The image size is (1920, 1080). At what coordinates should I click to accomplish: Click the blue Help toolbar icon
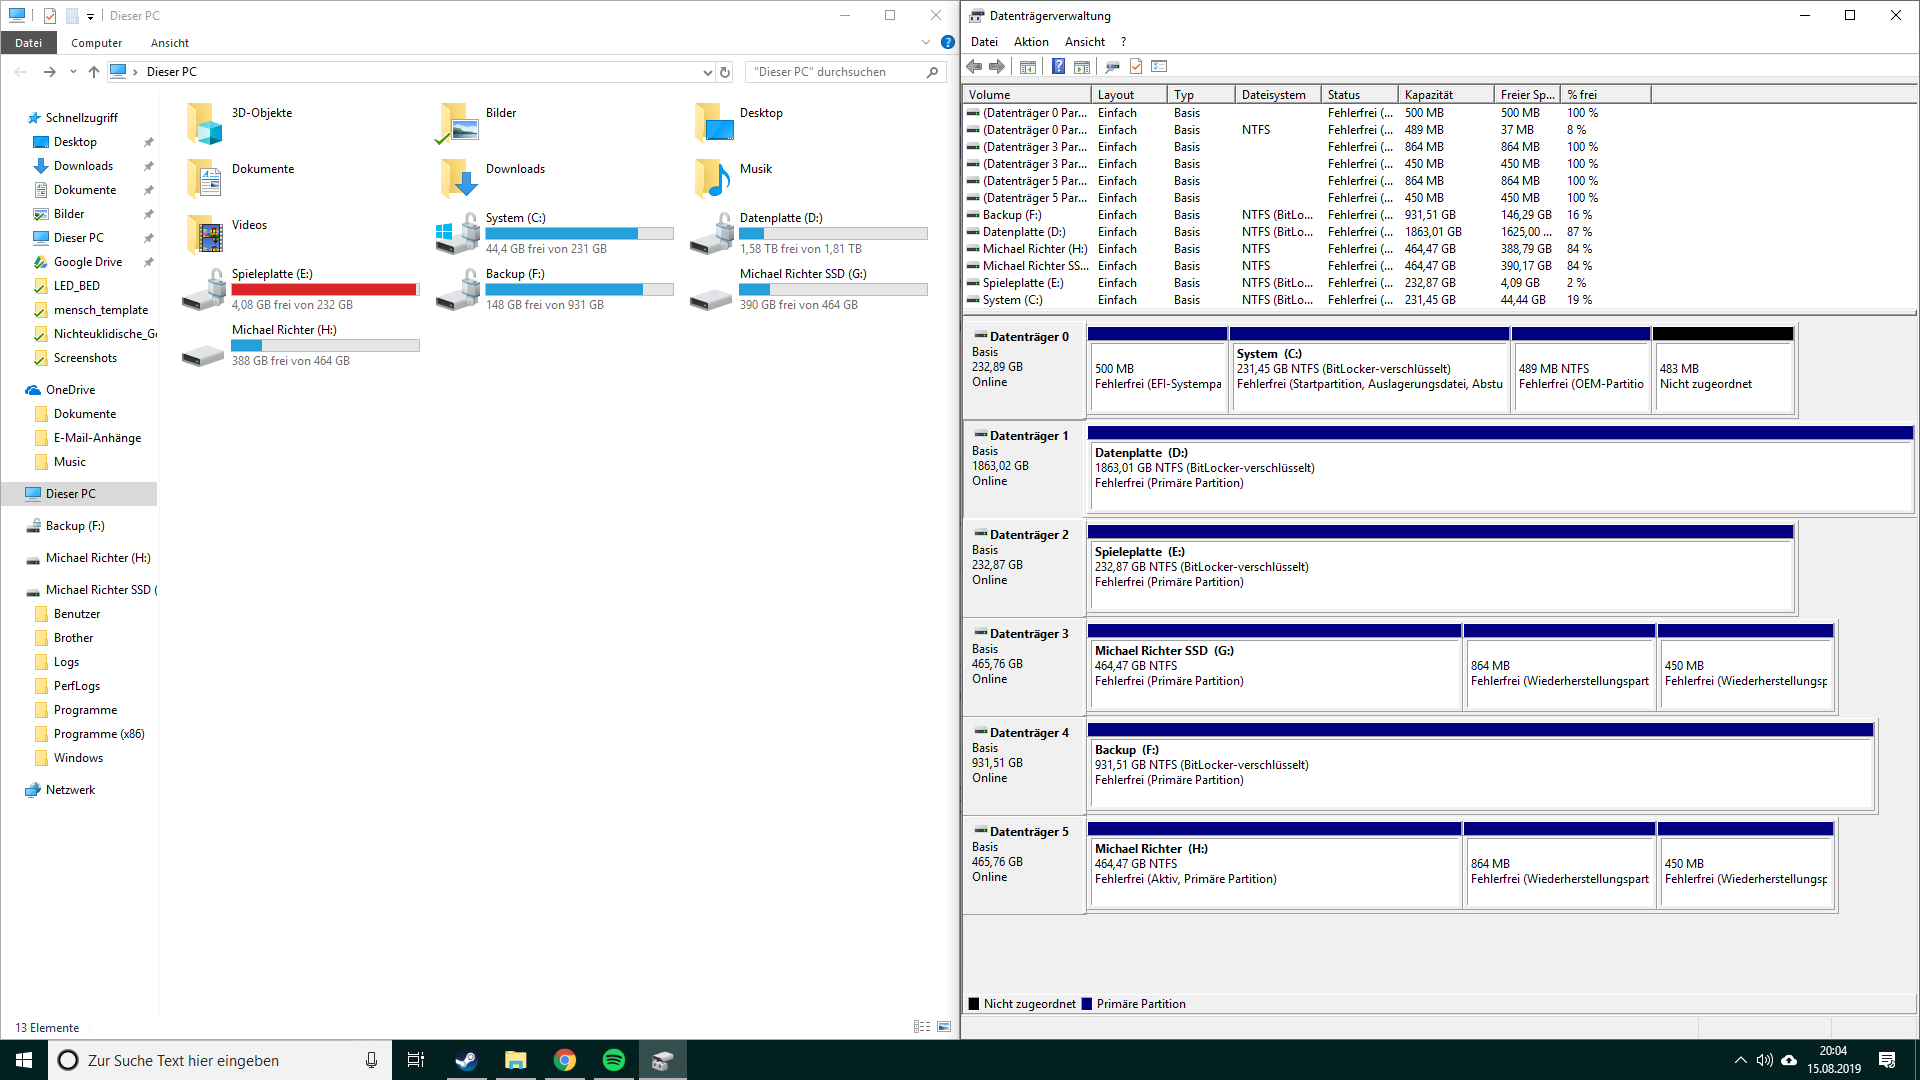tap(1058, 67)
